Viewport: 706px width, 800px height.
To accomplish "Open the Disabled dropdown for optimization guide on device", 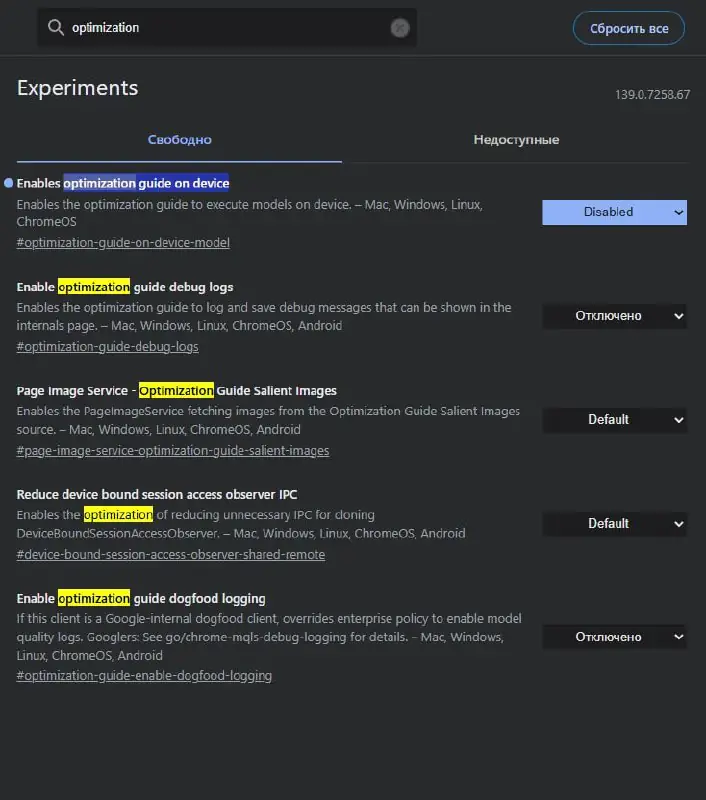I will [x=614, y=212].
